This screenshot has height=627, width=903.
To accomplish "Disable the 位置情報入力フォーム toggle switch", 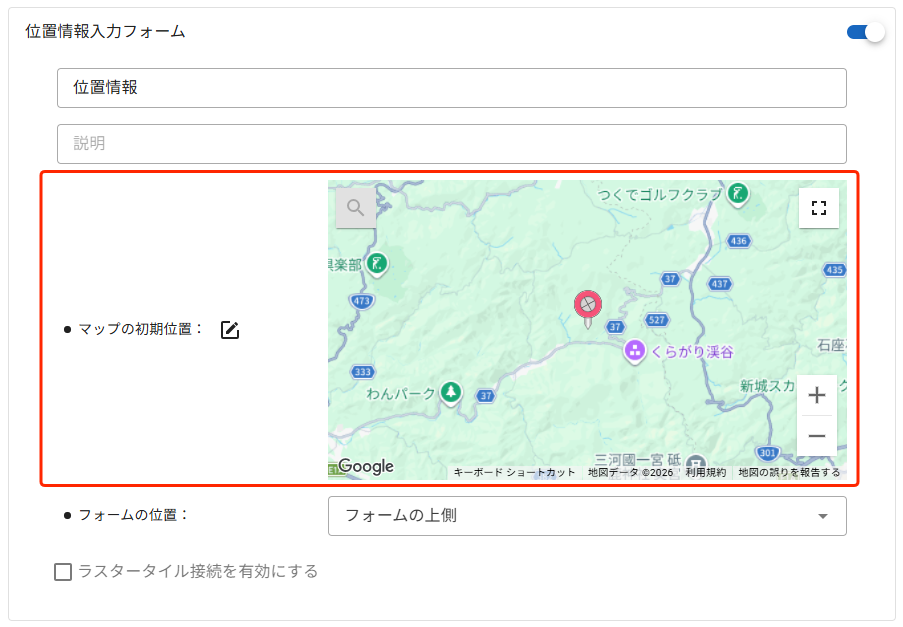I will [x=865, y=32].
